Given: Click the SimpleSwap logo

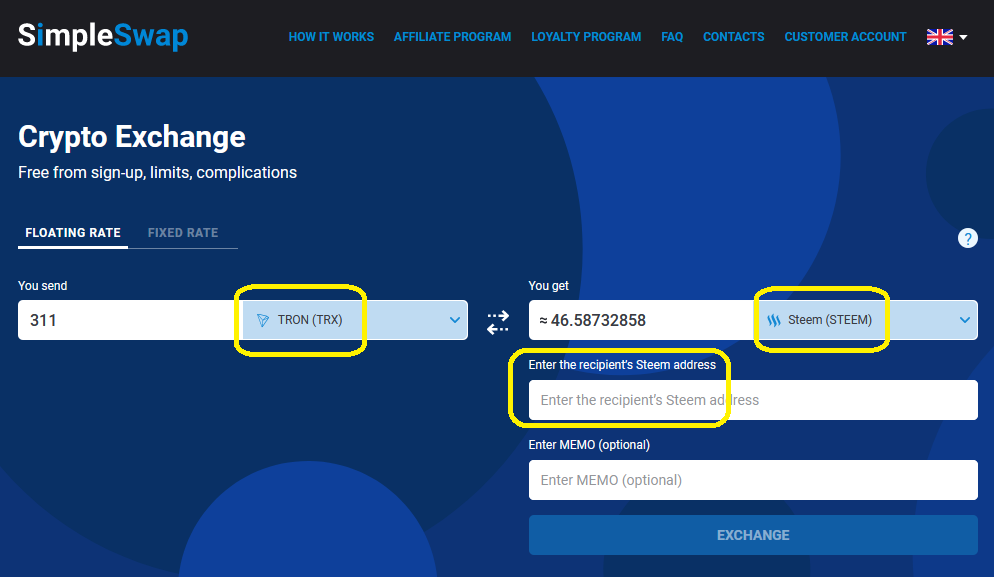Looking at the screenshot, I should (x=103, y=36).
